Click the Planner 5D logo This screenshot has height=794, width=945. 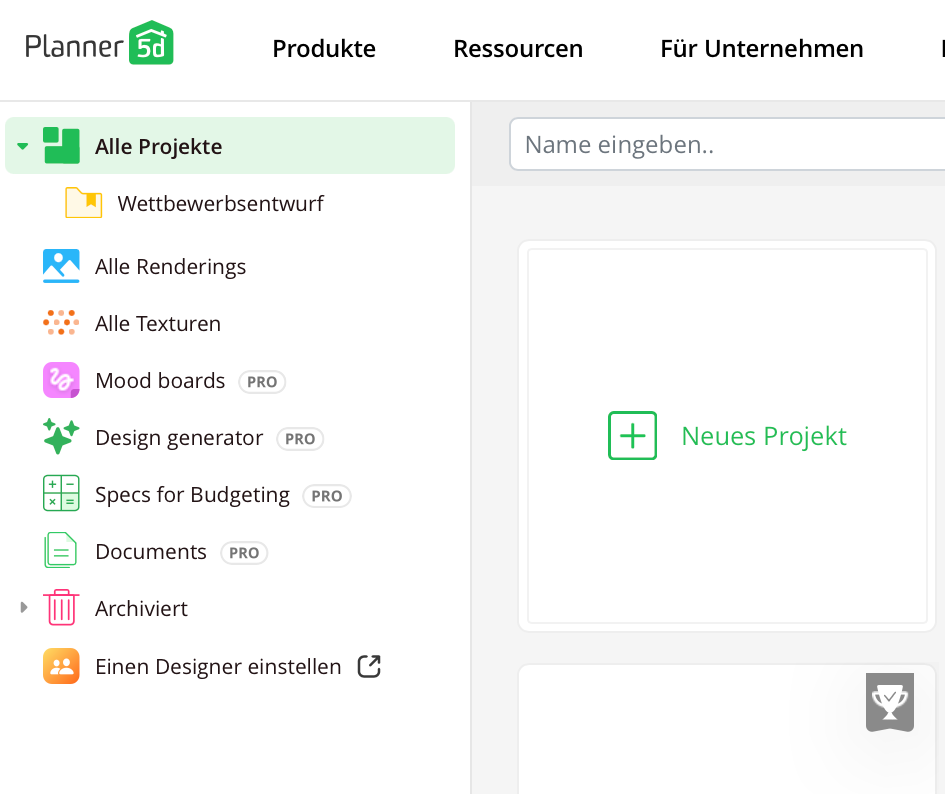point(99,43)
